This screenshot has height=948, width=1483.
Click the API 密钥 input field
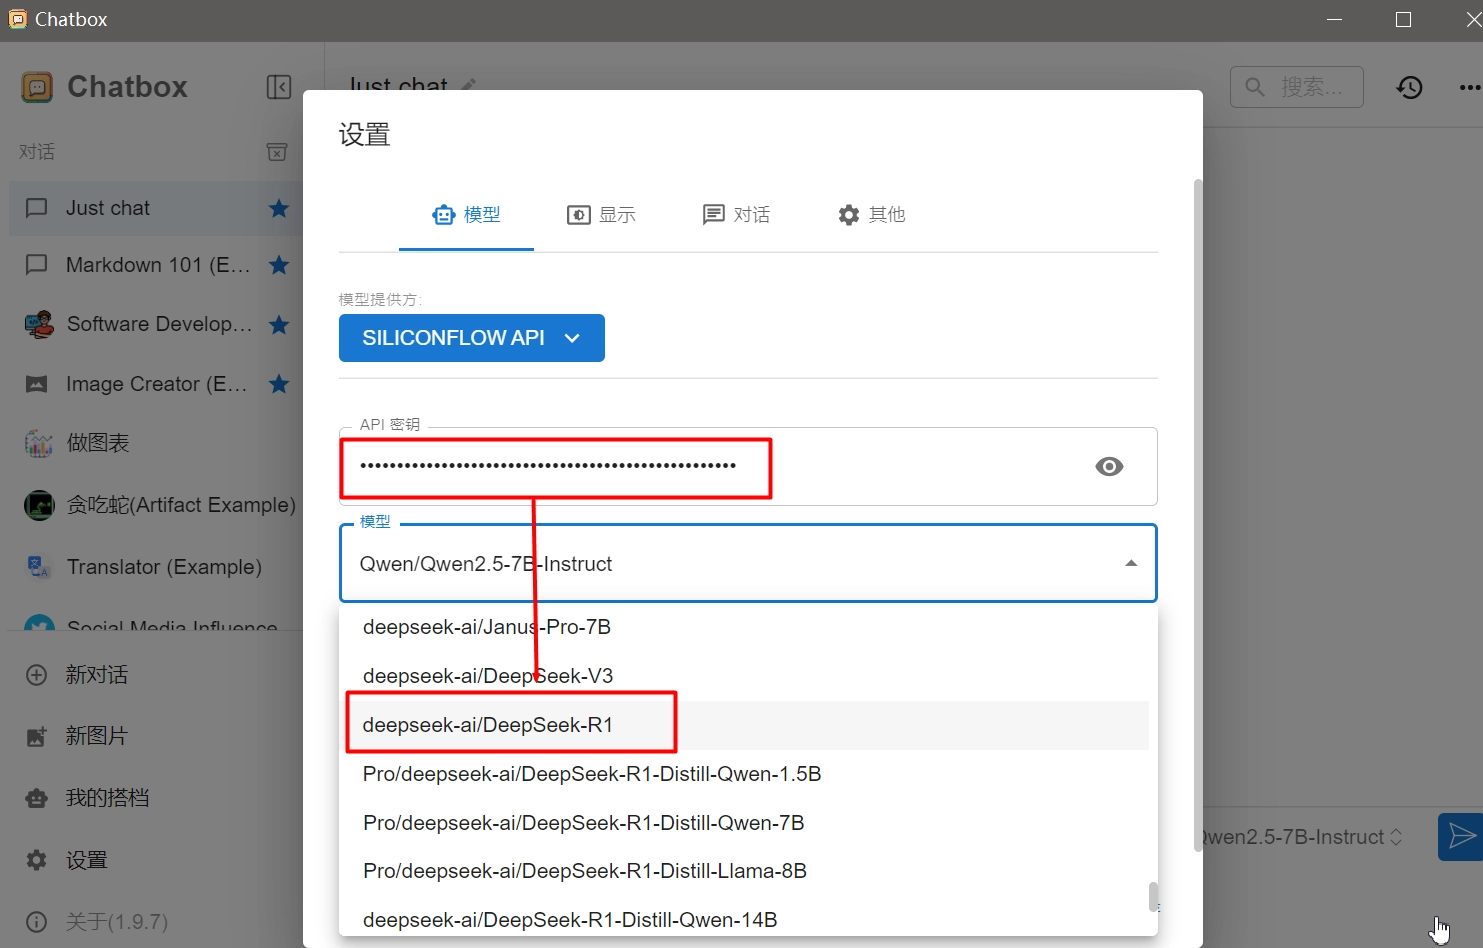click(x=748, y=467)
